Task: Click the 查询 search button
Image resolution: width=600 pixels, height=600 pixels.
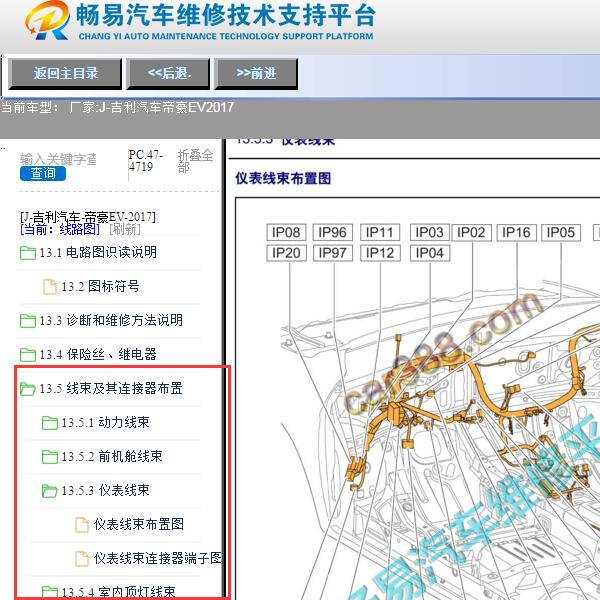Action: click(x=43, y=173)
